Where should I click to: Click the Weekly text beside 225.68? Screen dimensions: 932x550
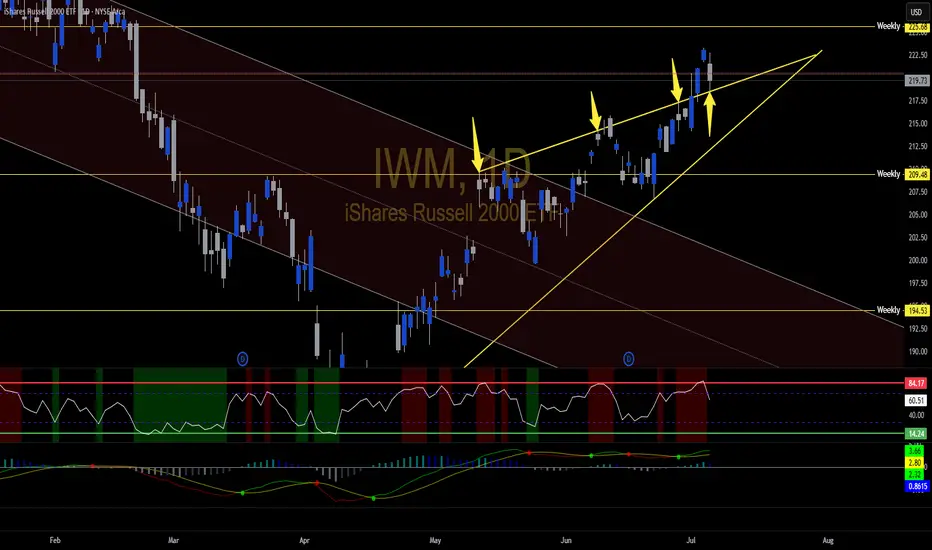tap(889, 26)
